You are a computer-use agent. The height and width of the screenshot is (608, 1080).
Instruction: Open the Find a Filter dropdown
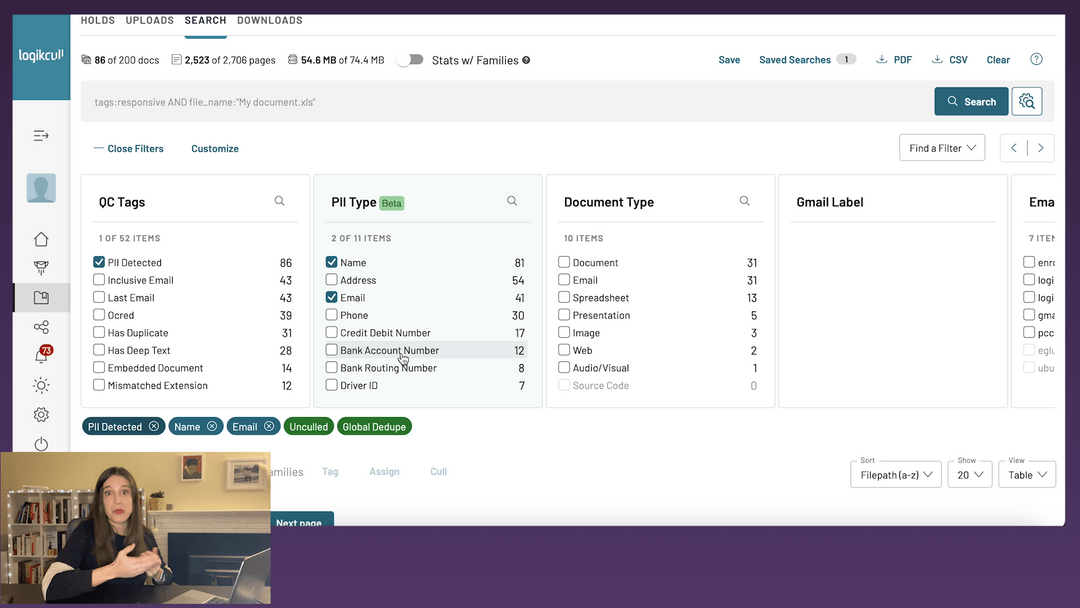pyautogui.click(x=941, y=147)
